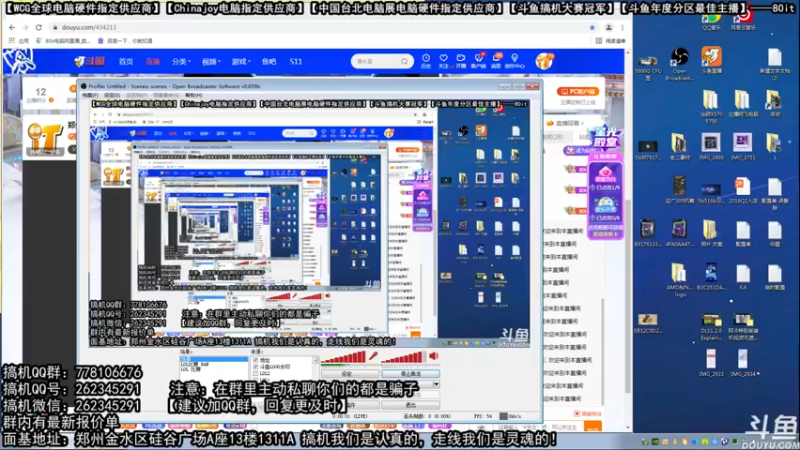800x450 pixels.
Task: Reload the douyu.com page
Action: pos(39,27)
